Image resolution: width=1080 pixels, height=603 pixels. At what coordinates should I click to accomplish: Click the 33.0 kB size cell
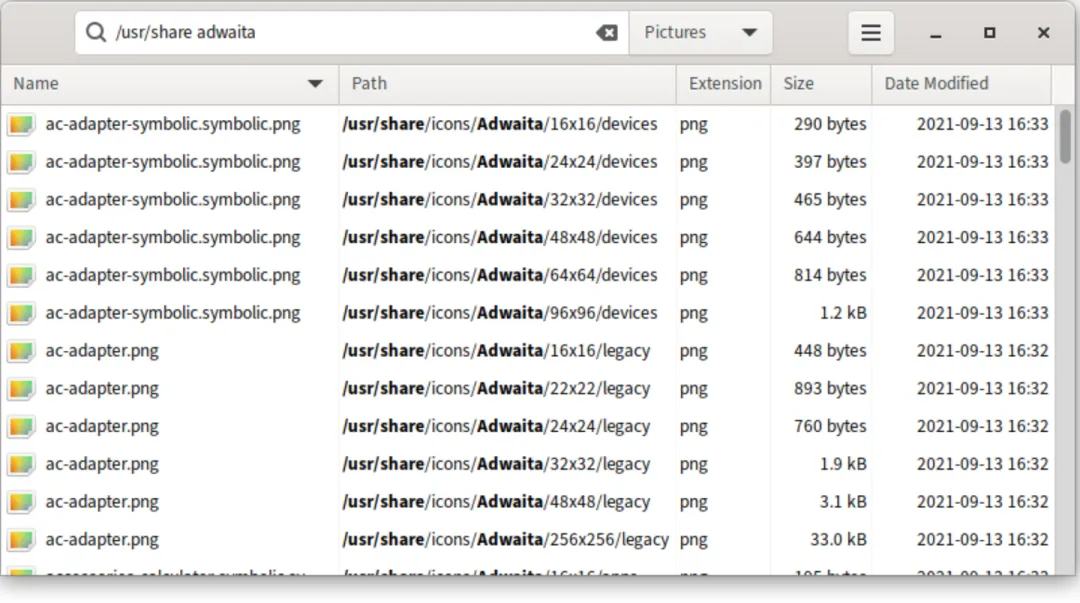838,540
